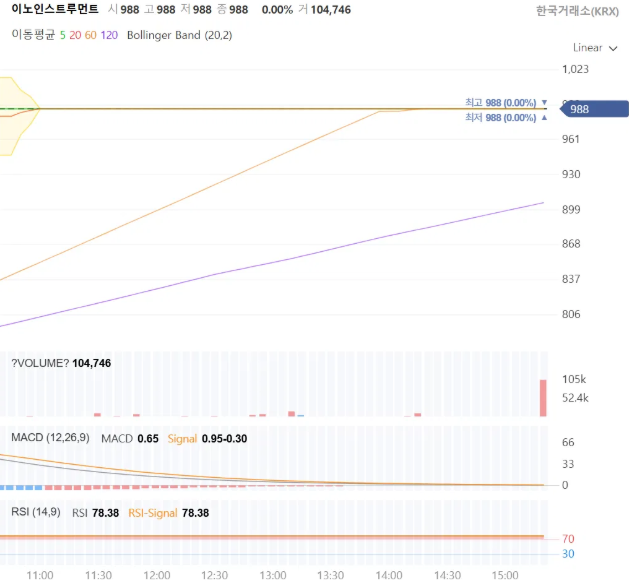Select the 988 current price tag

pos(594,109)
